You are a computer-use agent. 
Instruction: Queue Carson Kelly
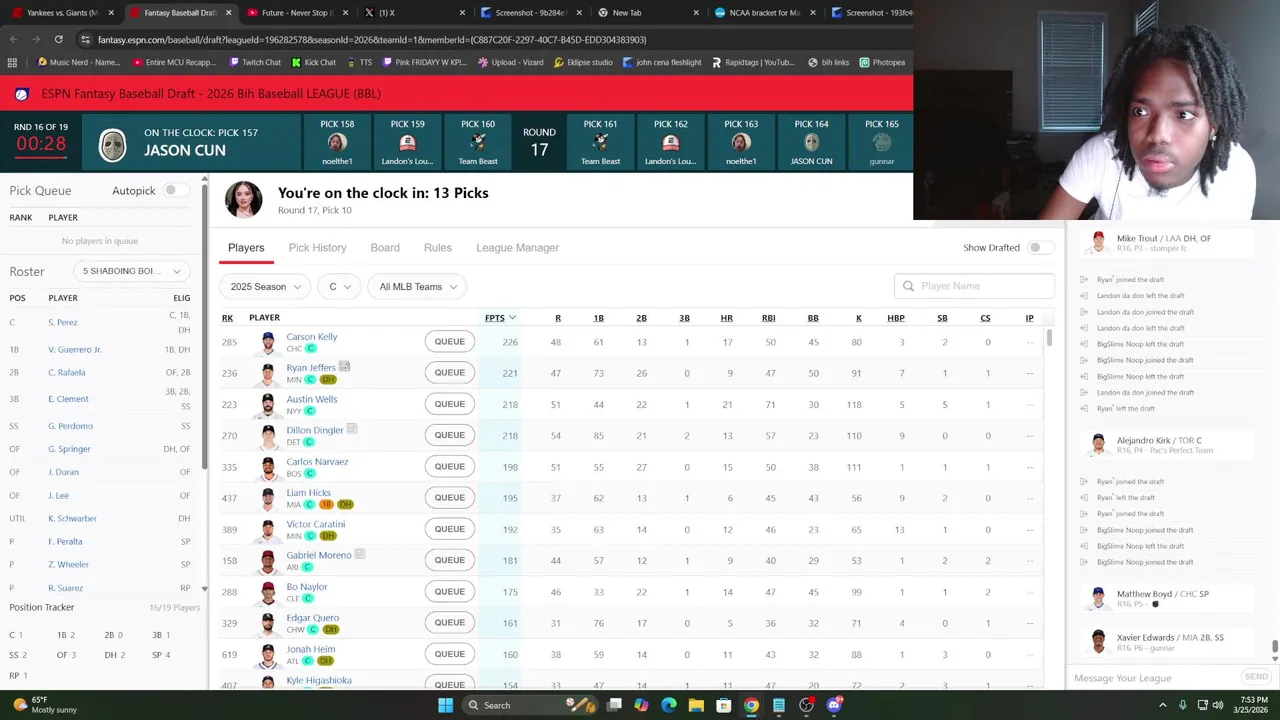pos(449,342)
